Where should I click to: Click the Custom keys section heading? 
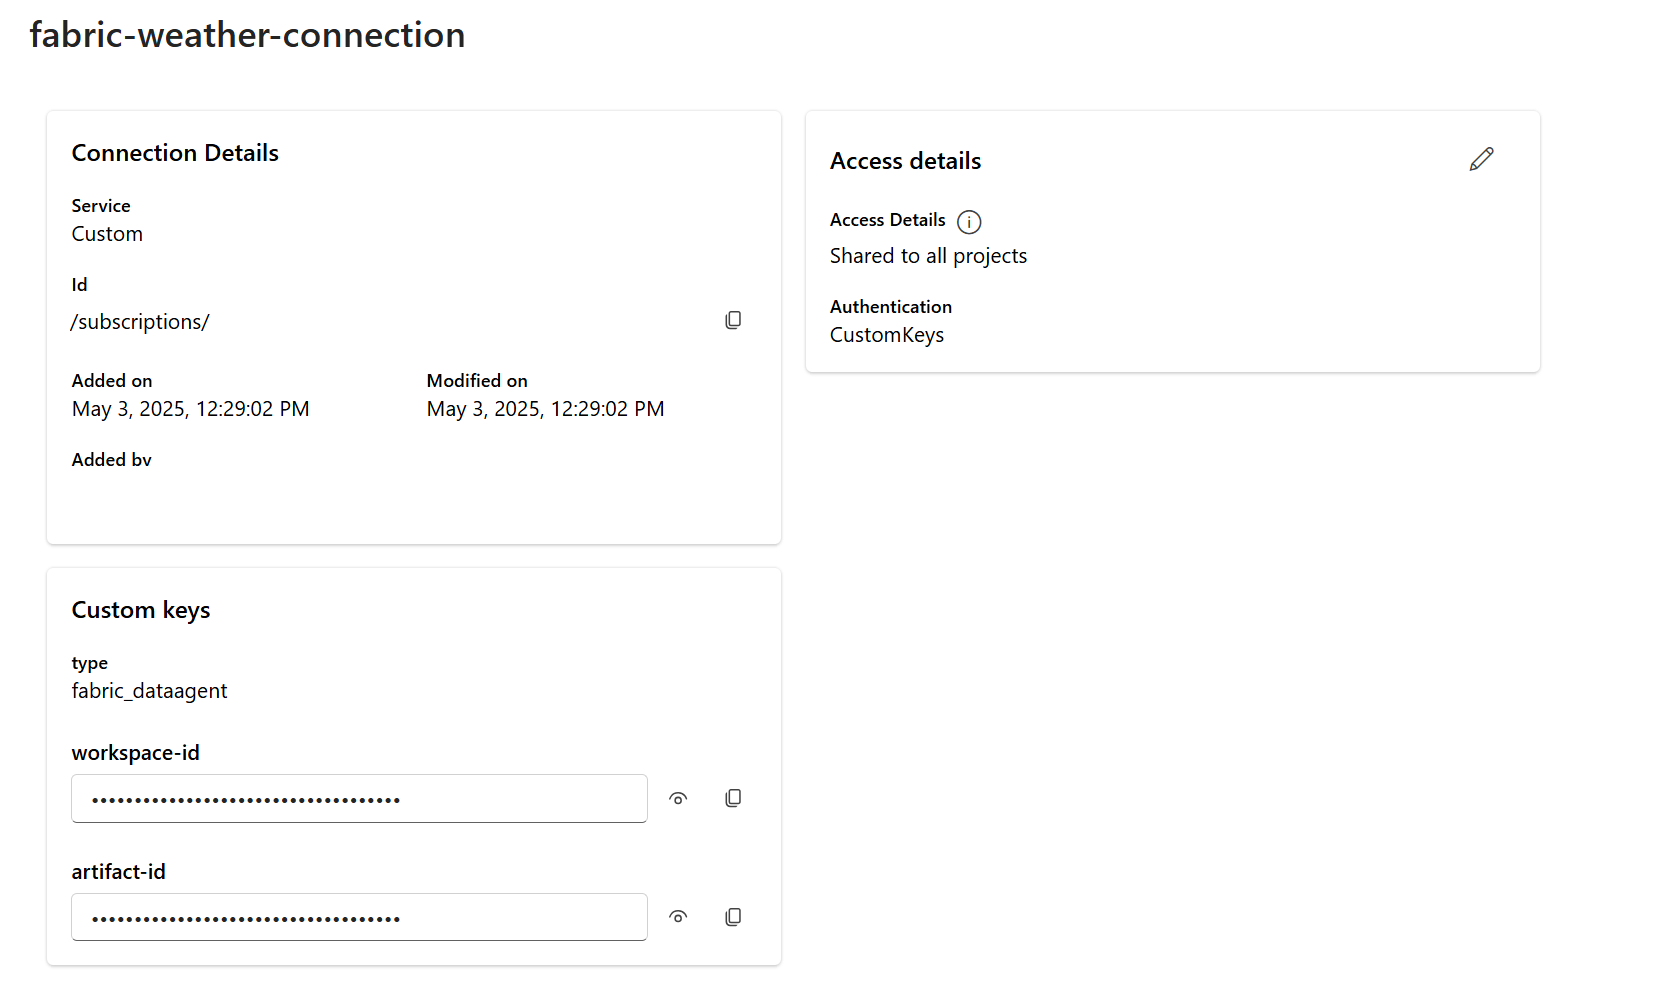(x=141, y=610)
